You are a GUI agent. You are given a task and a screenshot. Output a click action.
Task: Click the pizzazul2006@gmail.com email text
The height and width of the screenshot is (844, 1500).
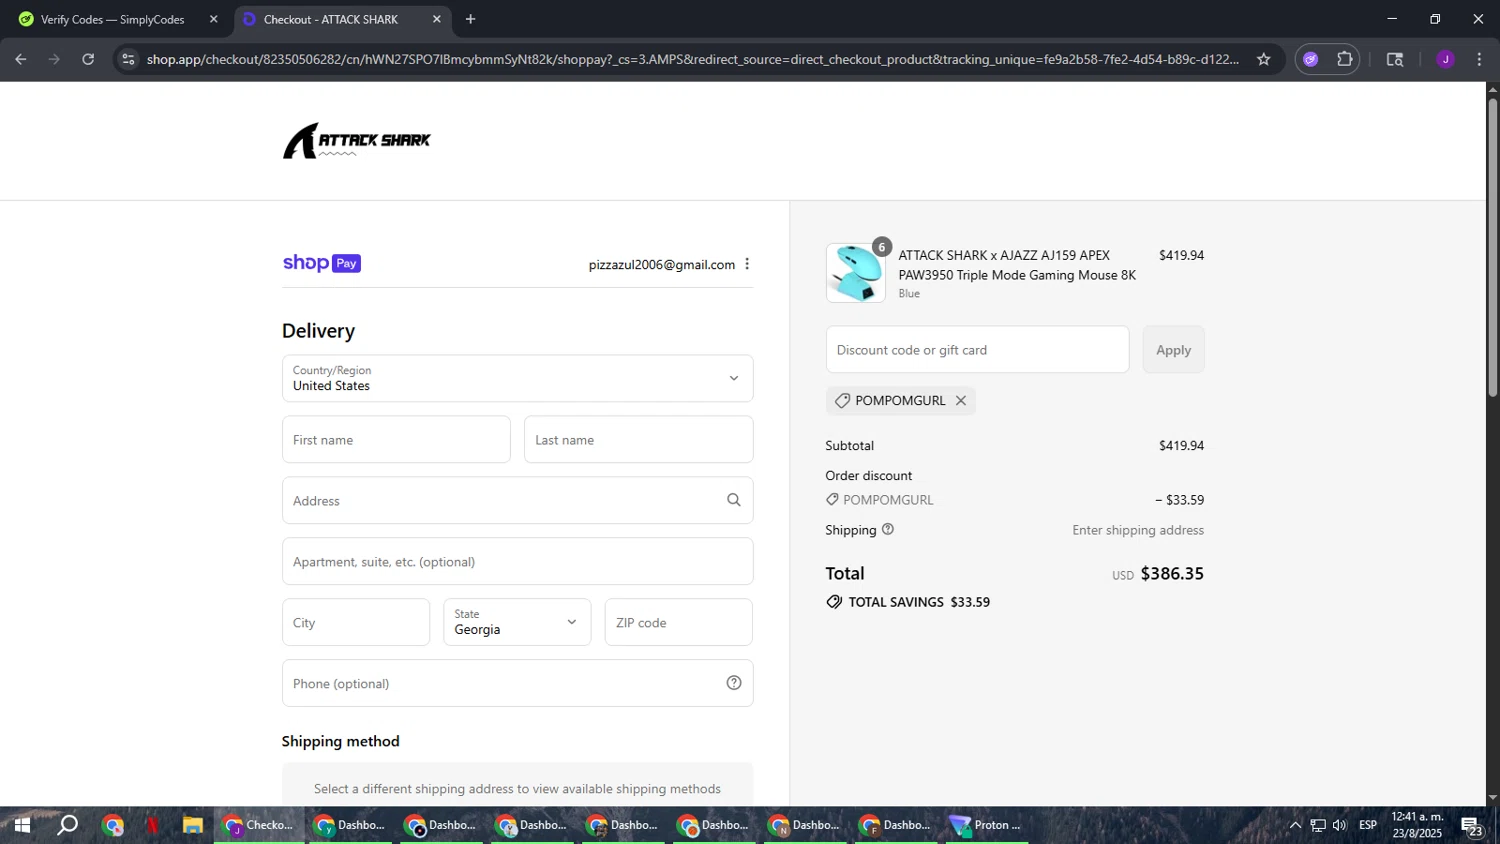pyautogui.click(x=661, y=264)
